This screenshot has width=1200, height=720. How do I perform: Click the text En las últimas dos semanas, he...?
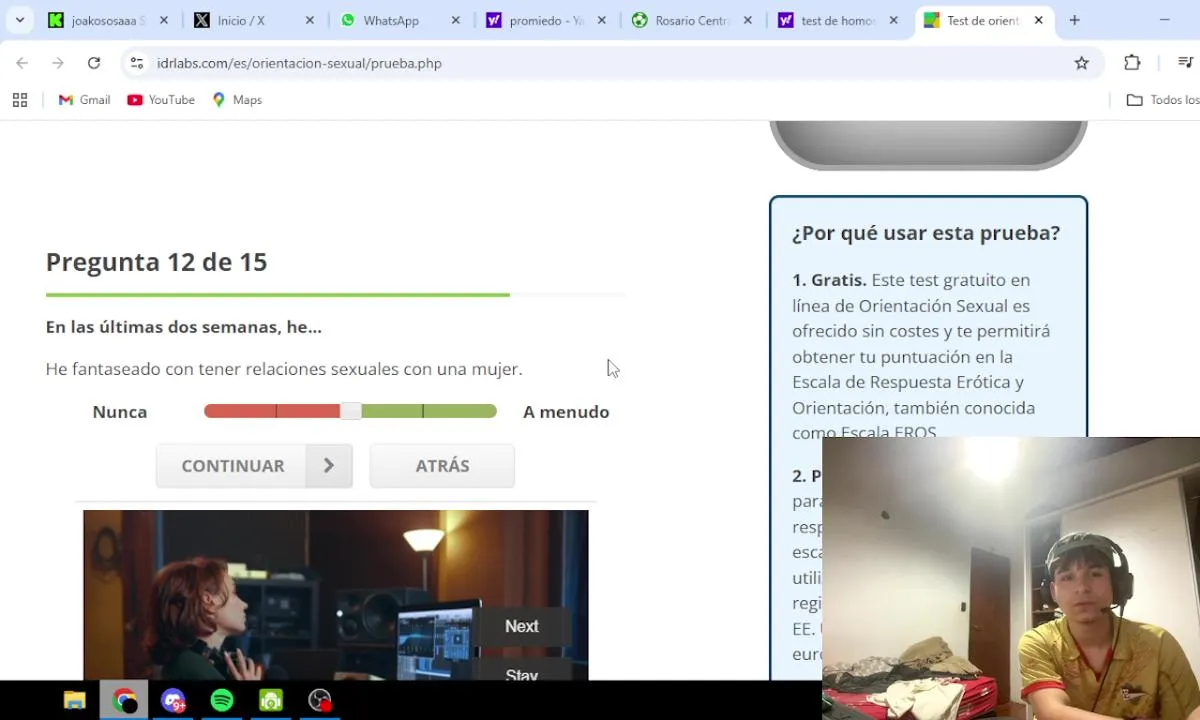[x=184, y=327]
